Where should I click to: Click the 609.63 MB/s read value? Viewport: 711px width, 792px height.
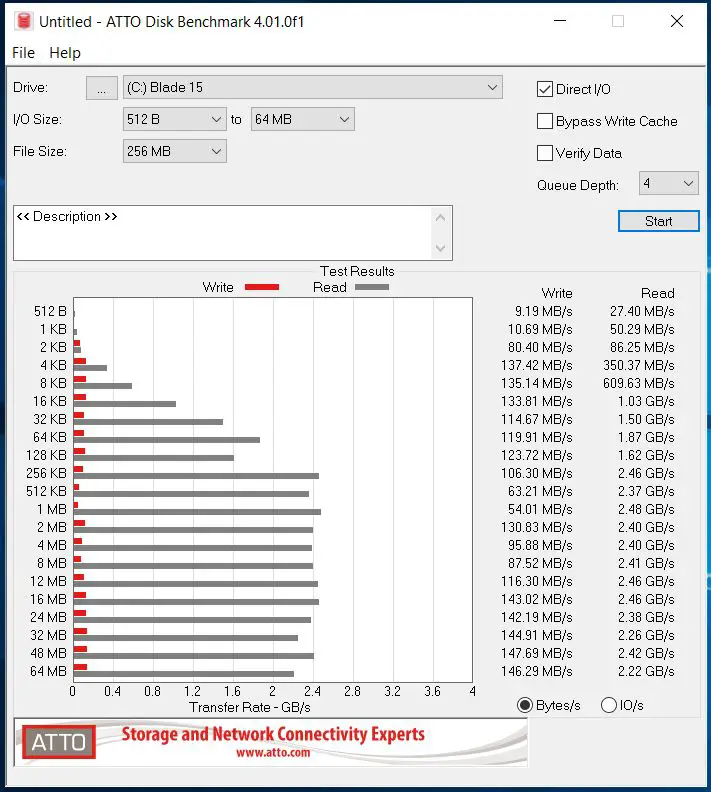(x=639, y=383)
